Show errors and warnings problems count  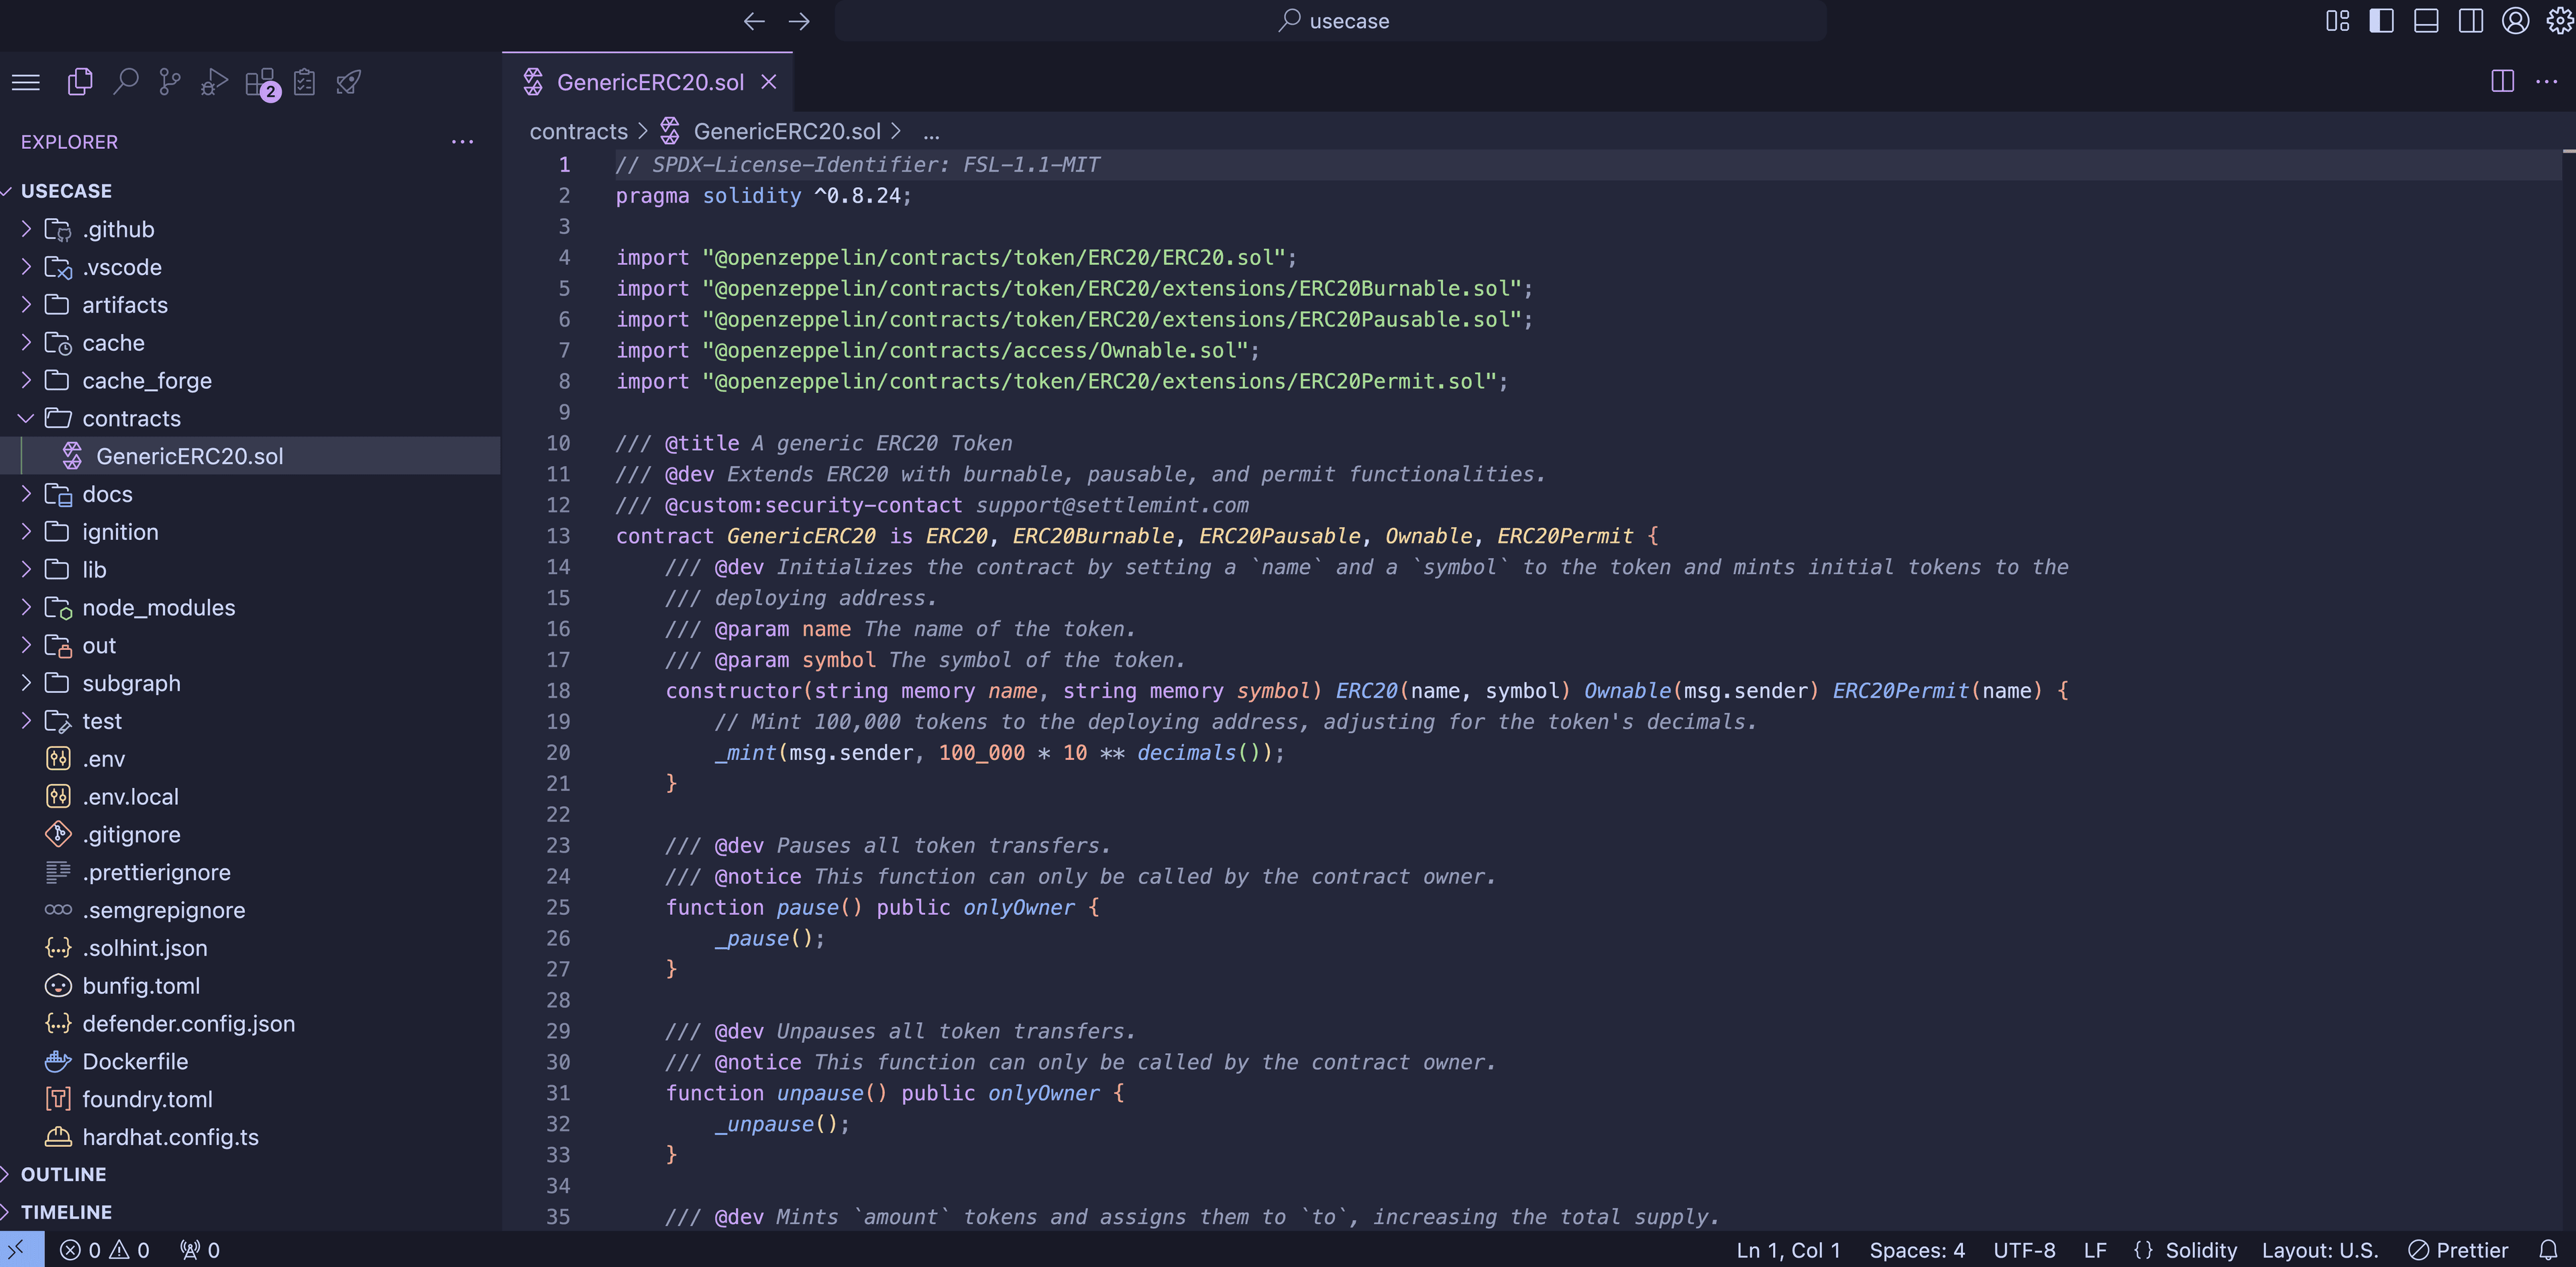(x=104, y=1251)
